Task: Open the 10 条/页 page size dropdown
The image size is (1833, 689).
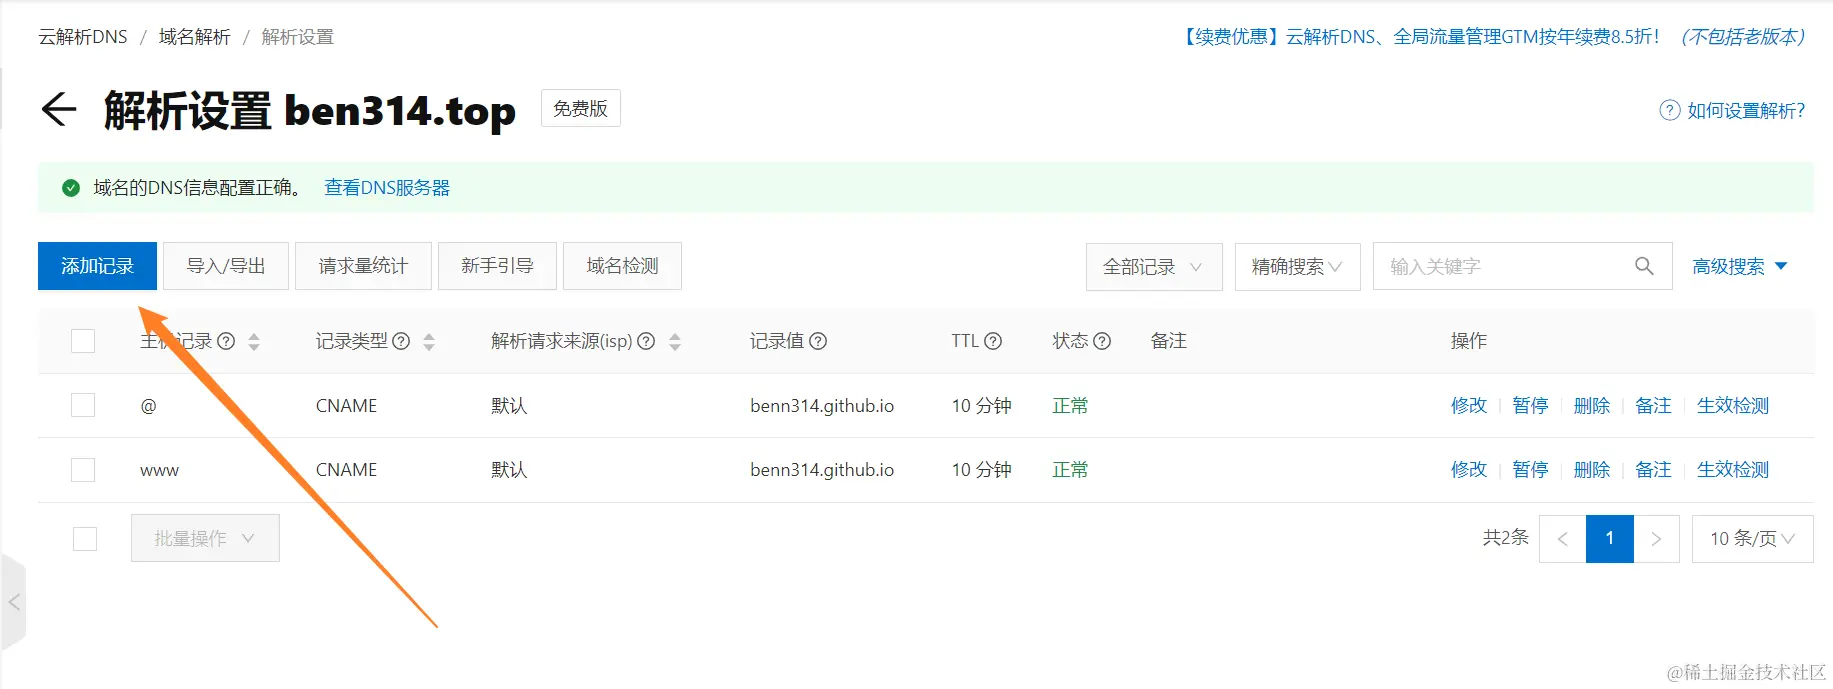Action: 1752,539
